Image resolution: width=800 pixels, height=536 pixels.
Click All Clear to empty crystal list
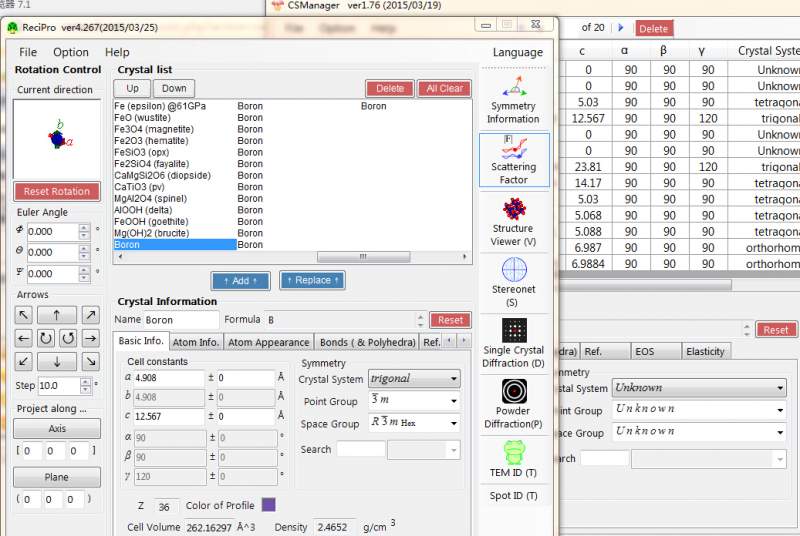click(x=444, y=88)
